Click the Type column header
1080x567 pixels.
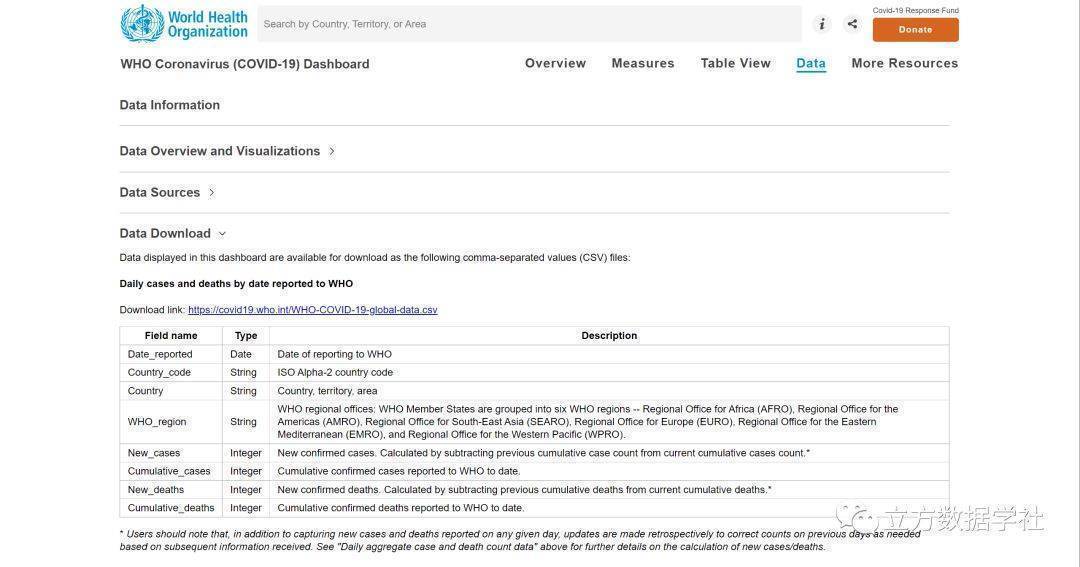coord(246,336)
